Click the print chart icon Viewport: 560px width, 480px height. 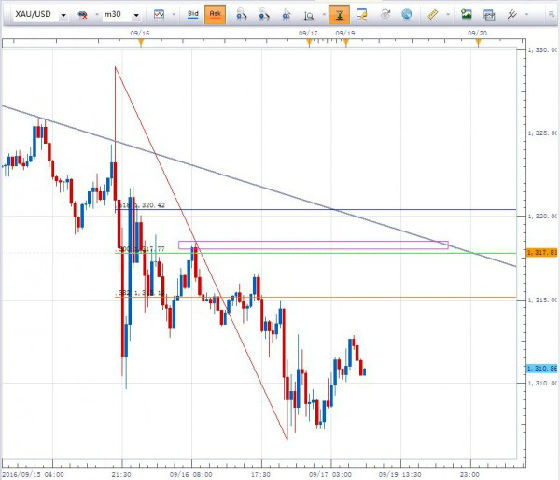tap(489, 15)
